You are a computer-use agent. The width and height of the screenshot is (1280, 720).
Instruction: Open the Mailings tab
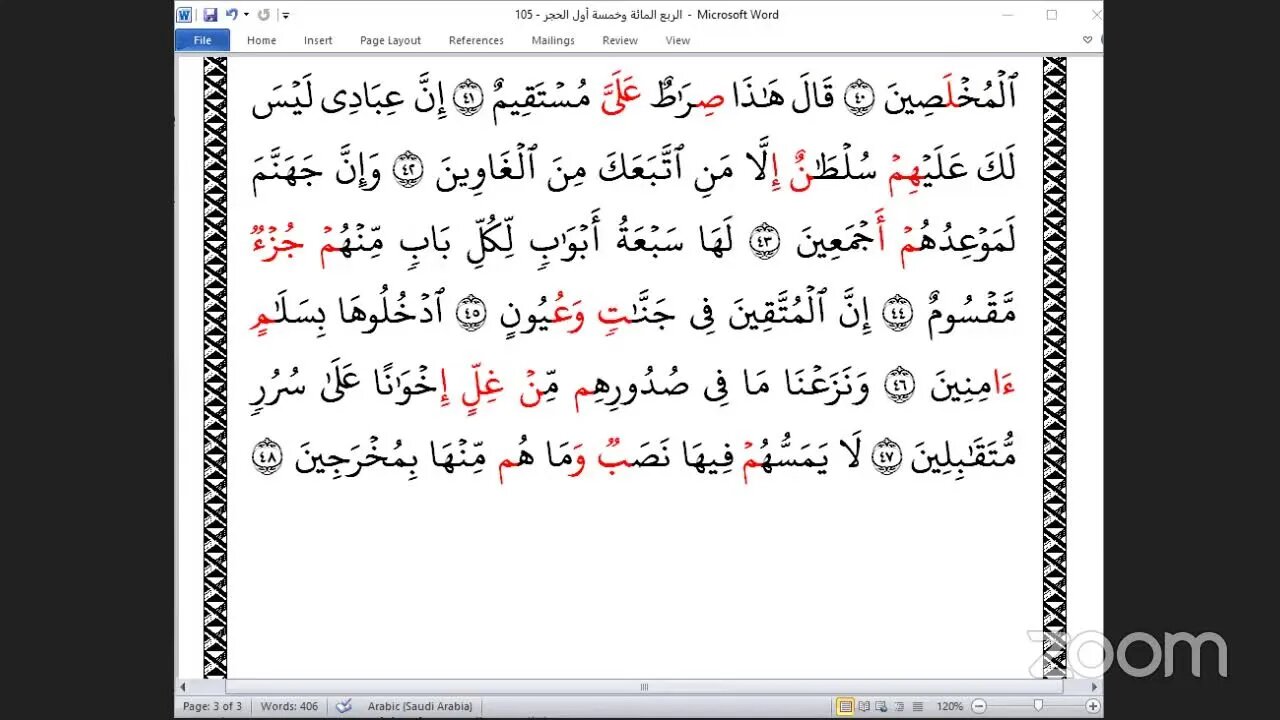point(553,40)
